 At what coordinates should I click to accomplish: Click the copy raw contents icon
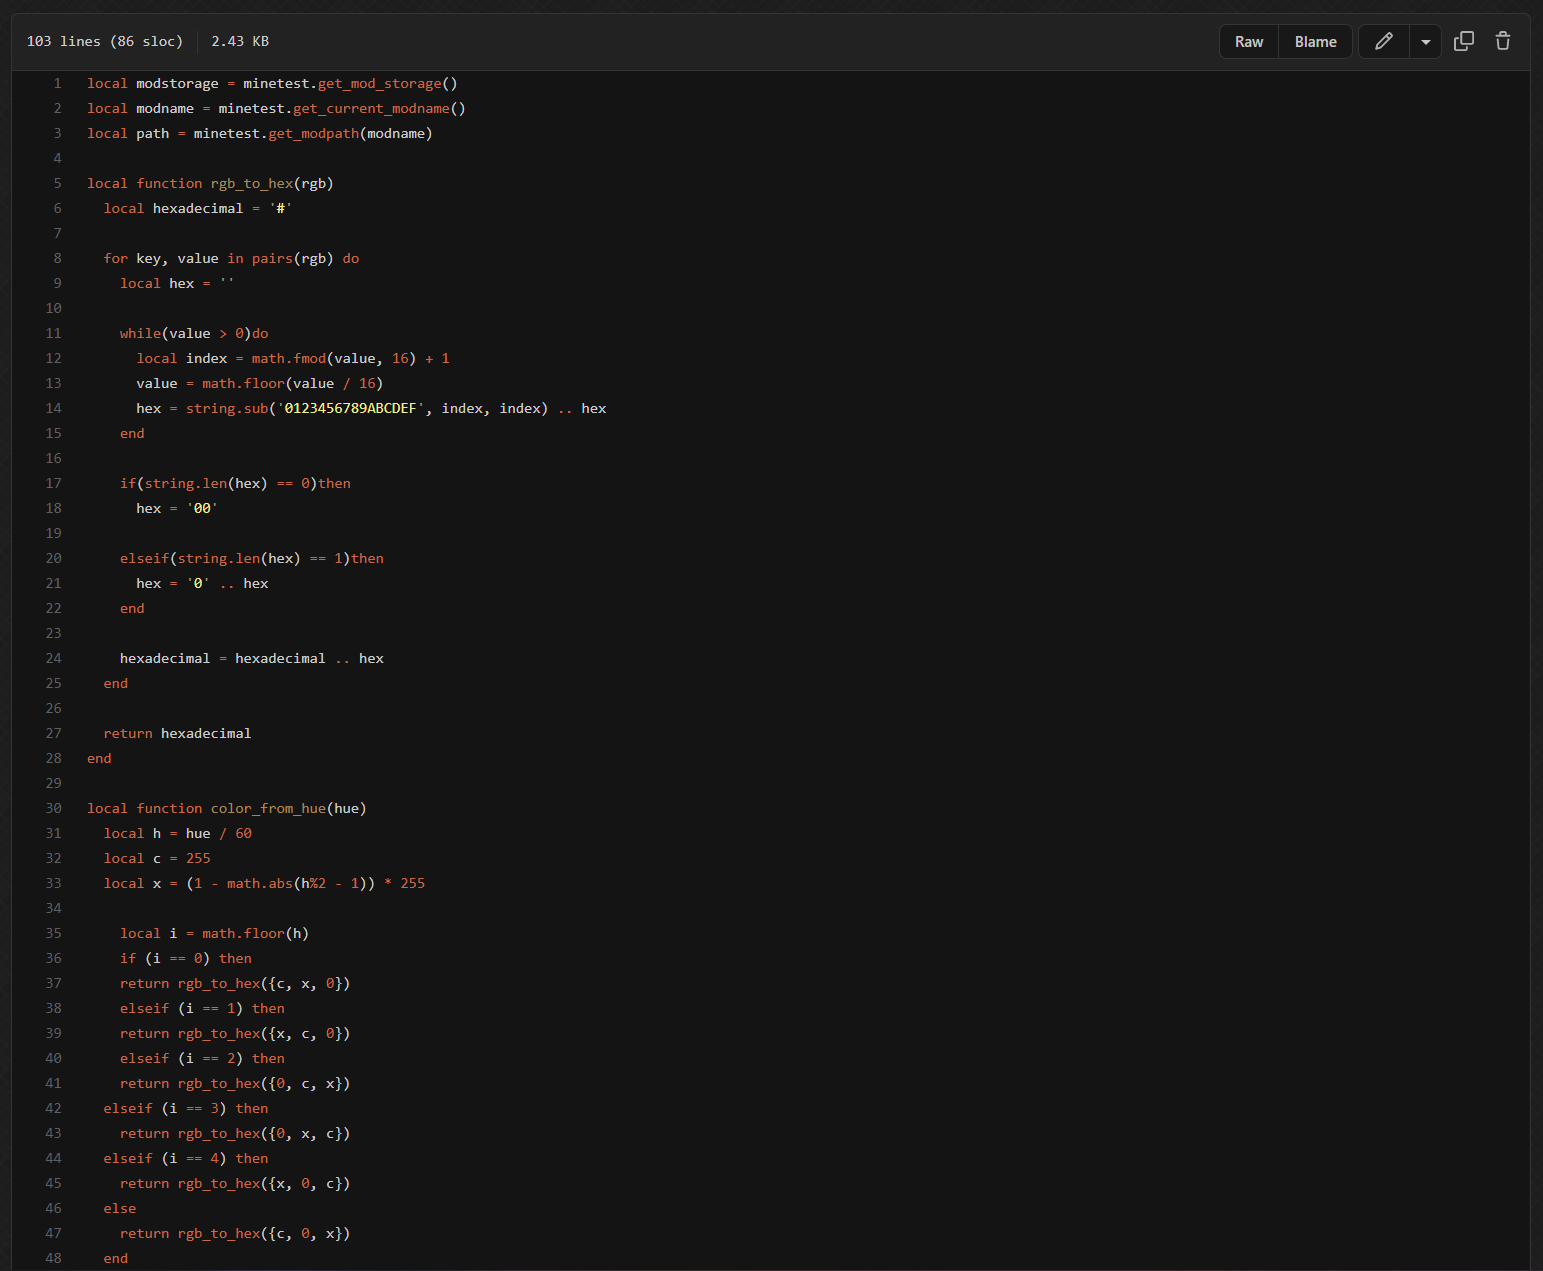click(1463, 41)
